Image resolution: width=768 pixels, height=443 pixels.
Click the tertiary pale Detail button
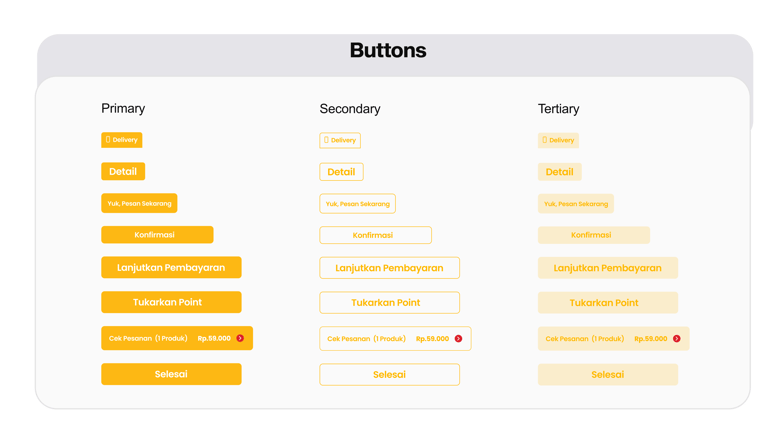560,172
